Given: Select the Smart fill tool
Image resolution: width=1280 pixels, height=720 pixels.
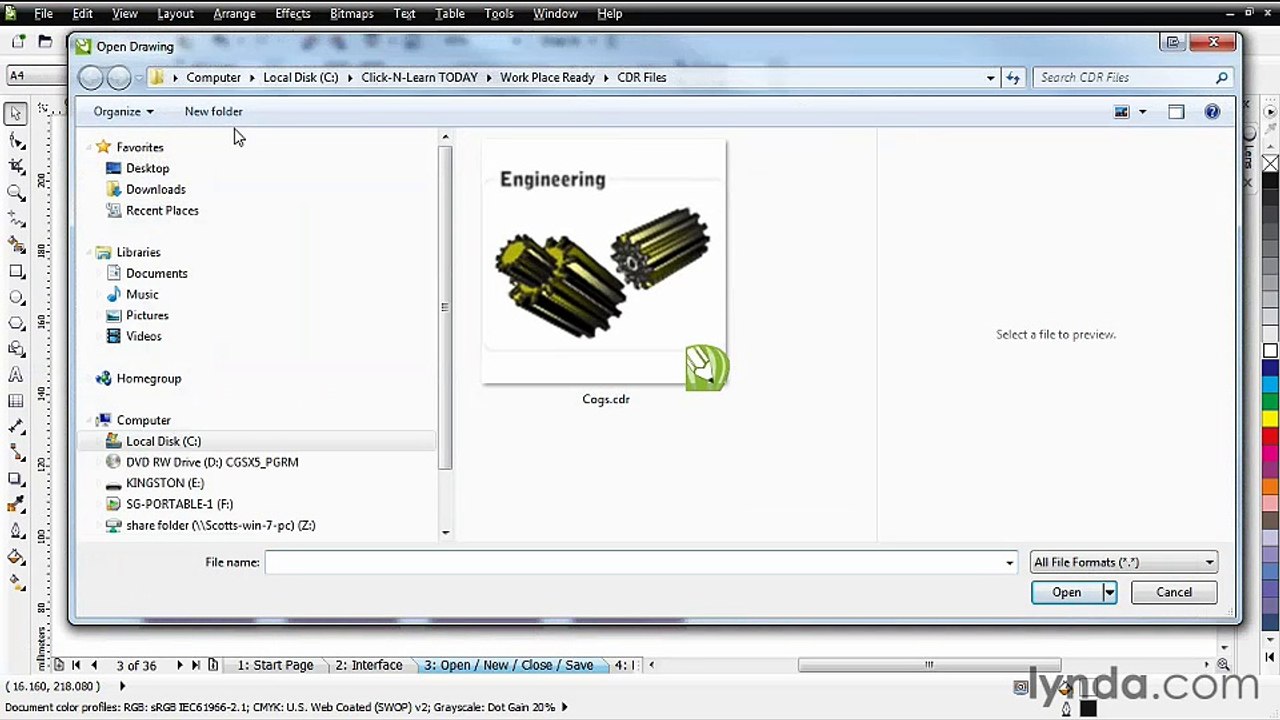Looking at the screenshot, I should click(x=16, y=244).
